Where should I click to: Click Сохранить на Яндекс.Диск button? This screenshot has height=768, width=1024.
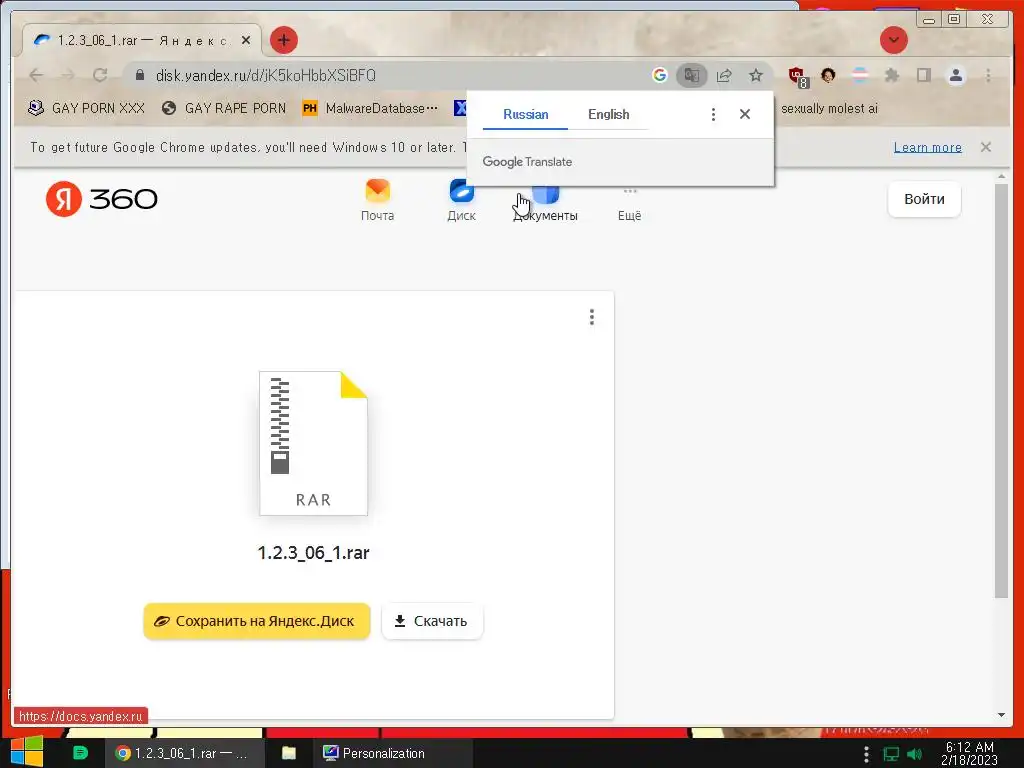tap(257, 621)
